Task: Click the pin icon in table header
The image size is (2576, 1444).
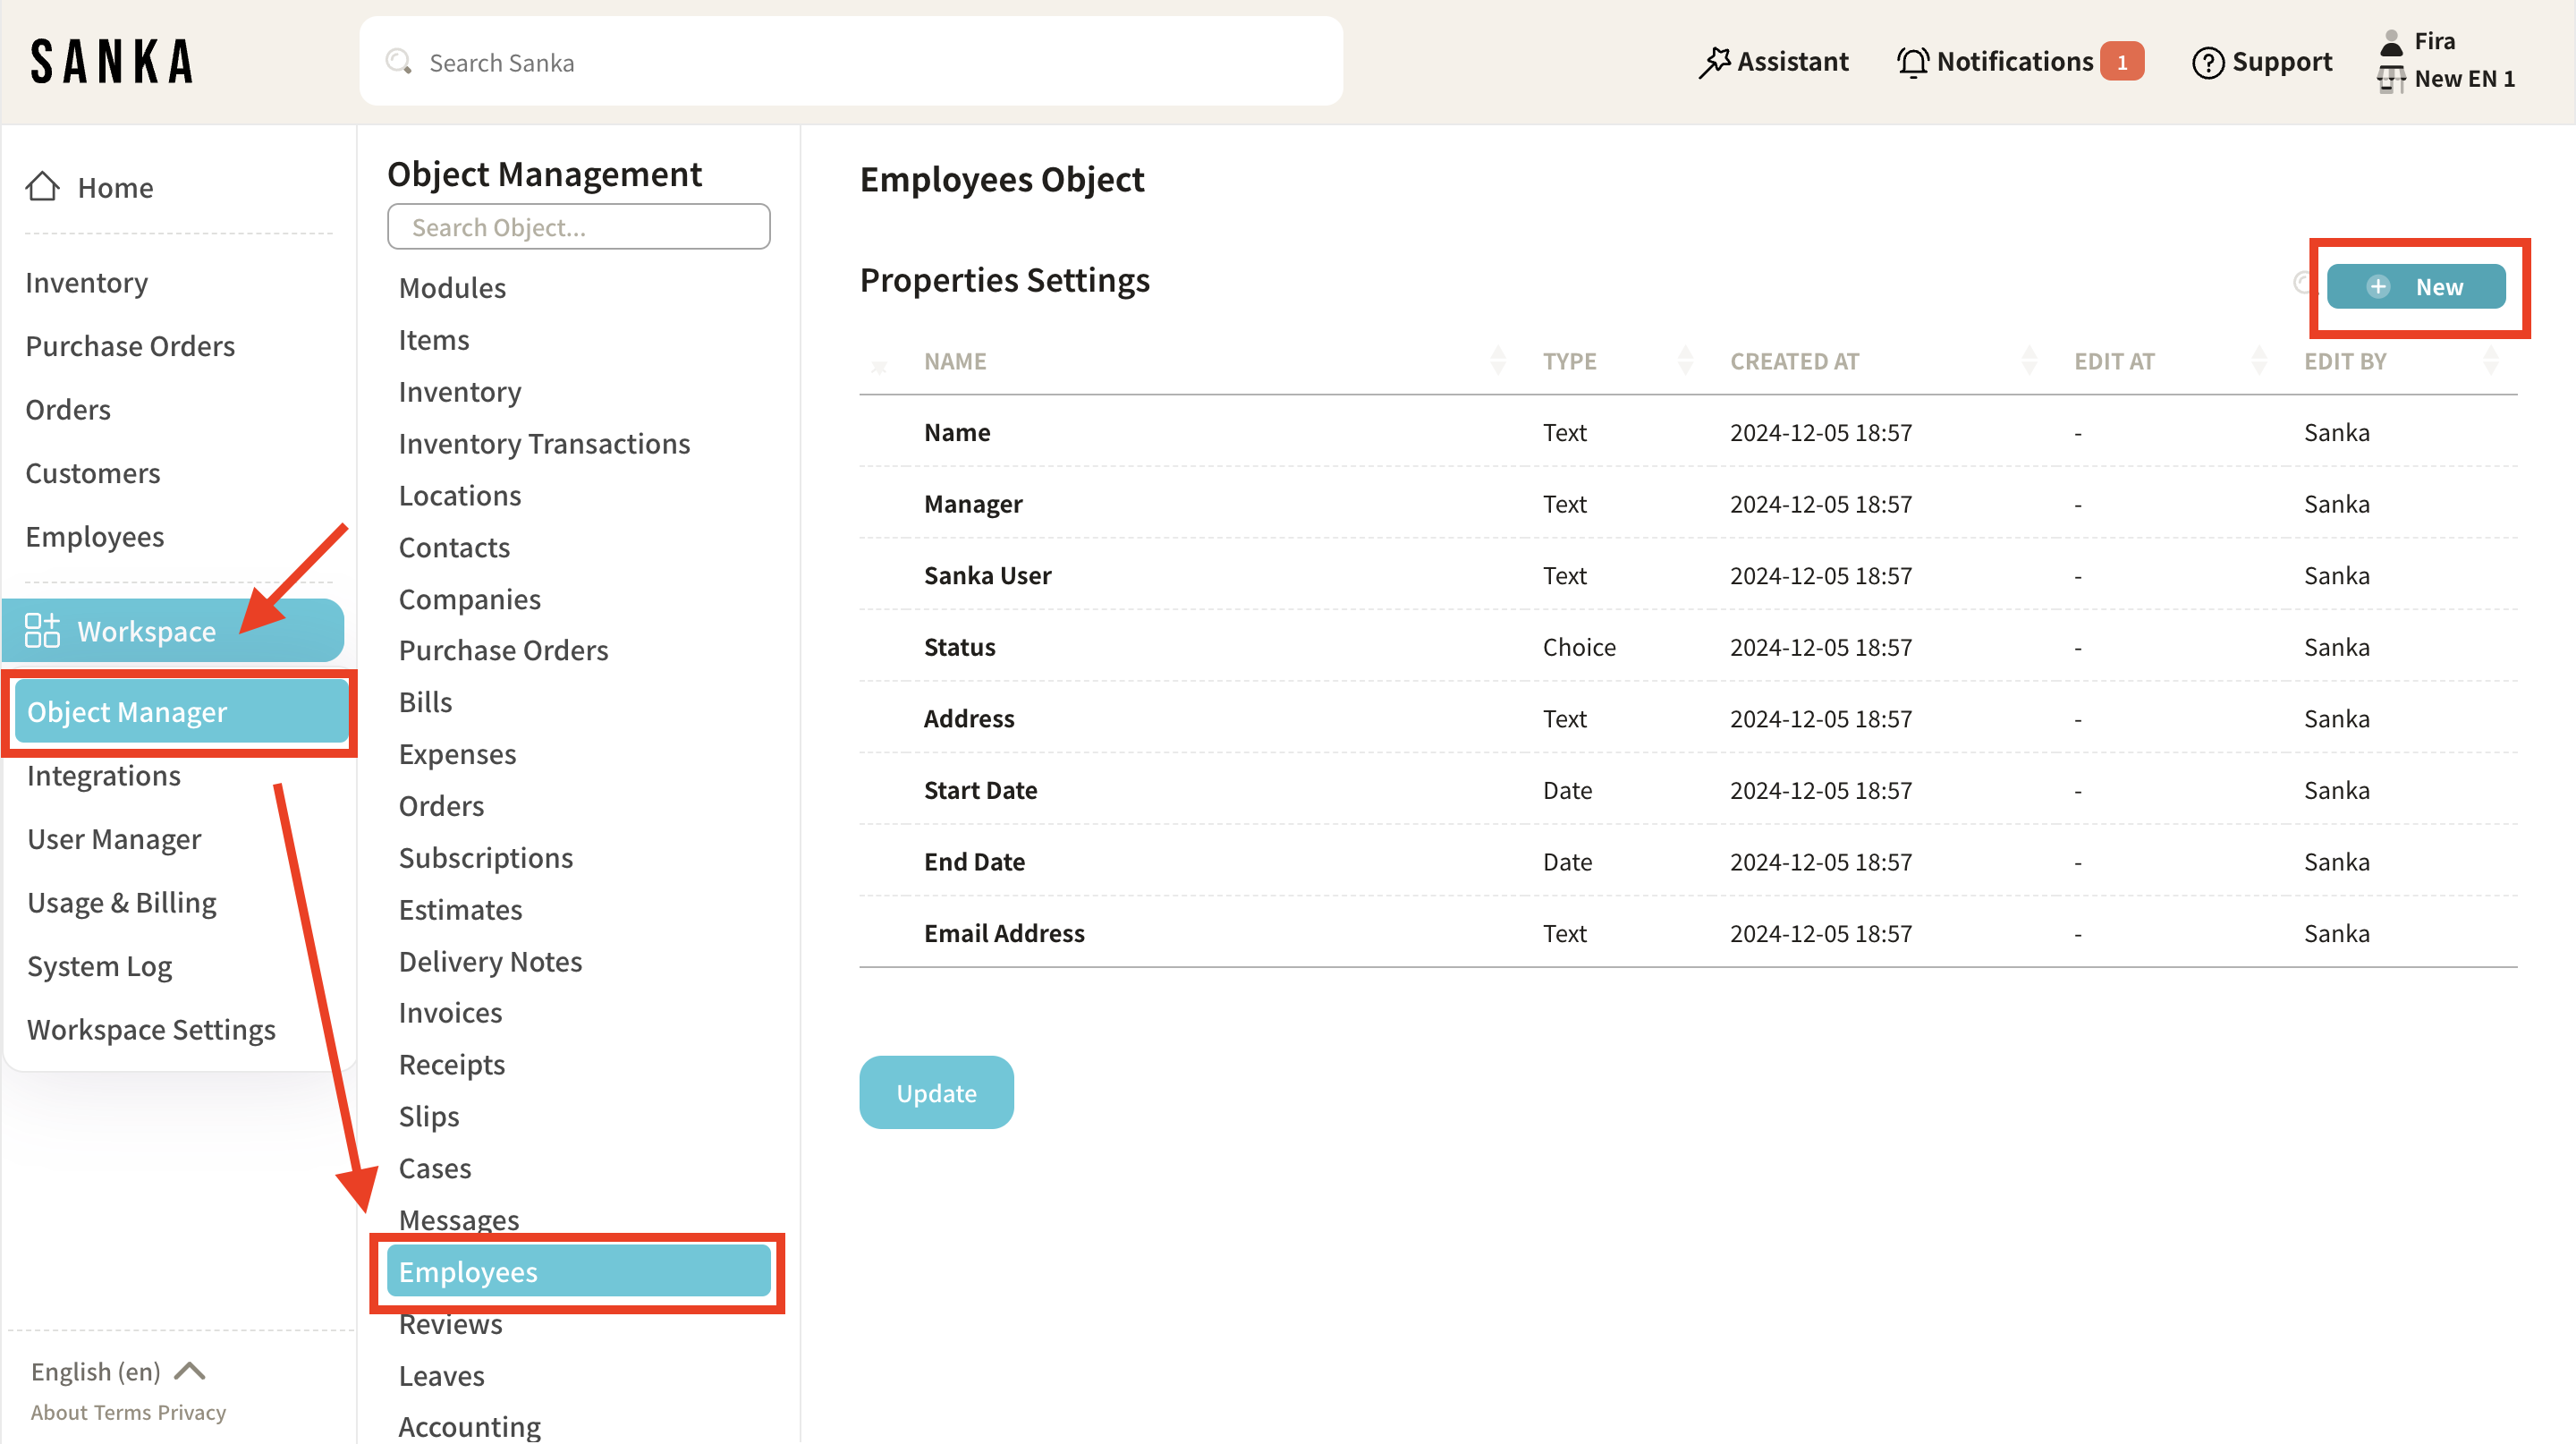Action: click(879, 366)
